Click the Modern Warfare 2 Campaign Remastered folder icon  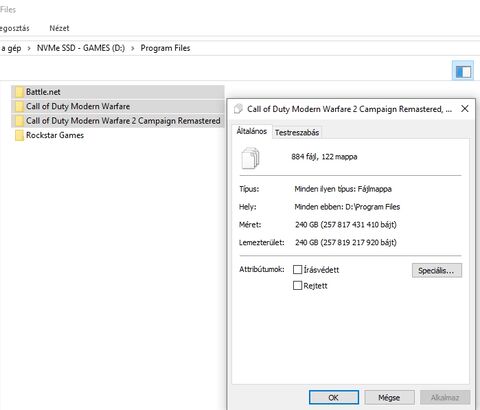[x=19, y=121]
